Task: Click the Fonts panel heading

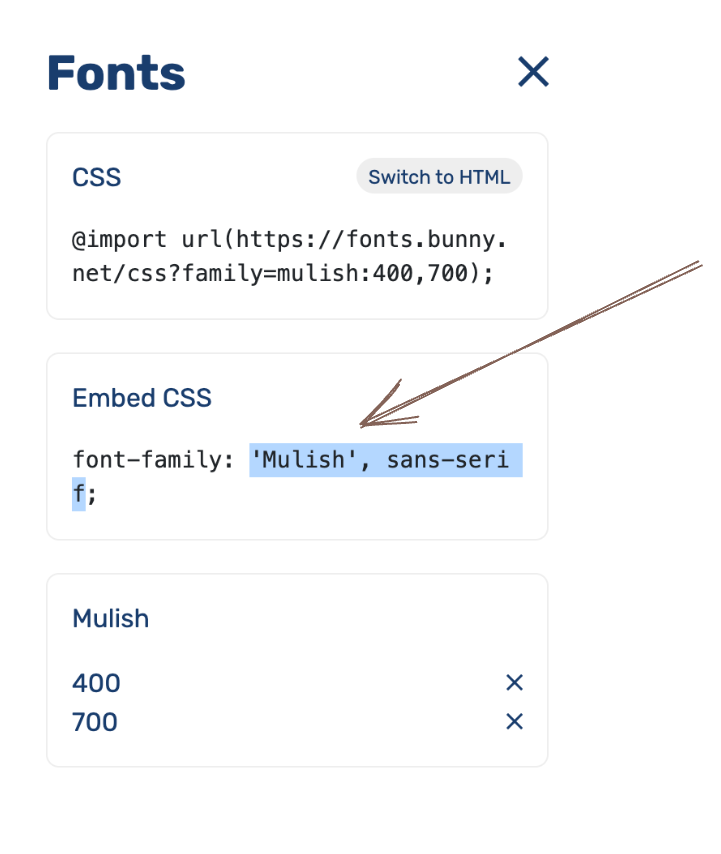Action: point(117,72)
